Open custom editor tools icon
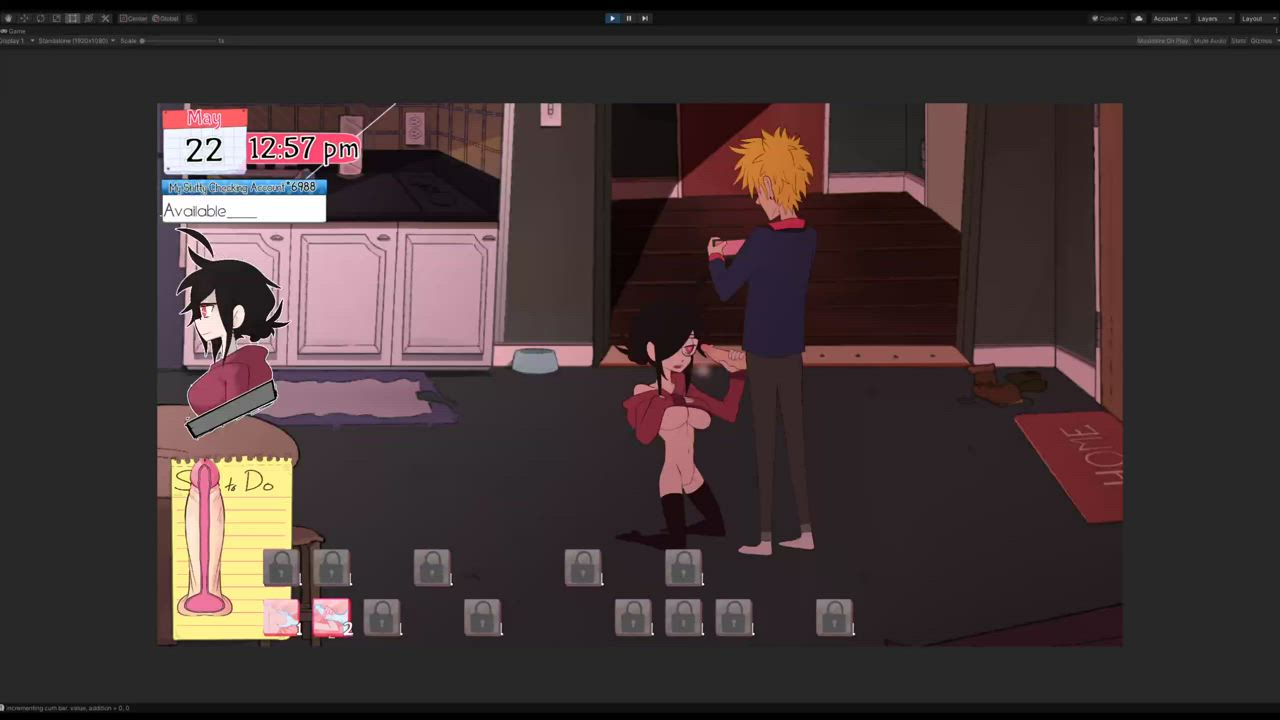1280x720 pixels. (105, 18)
